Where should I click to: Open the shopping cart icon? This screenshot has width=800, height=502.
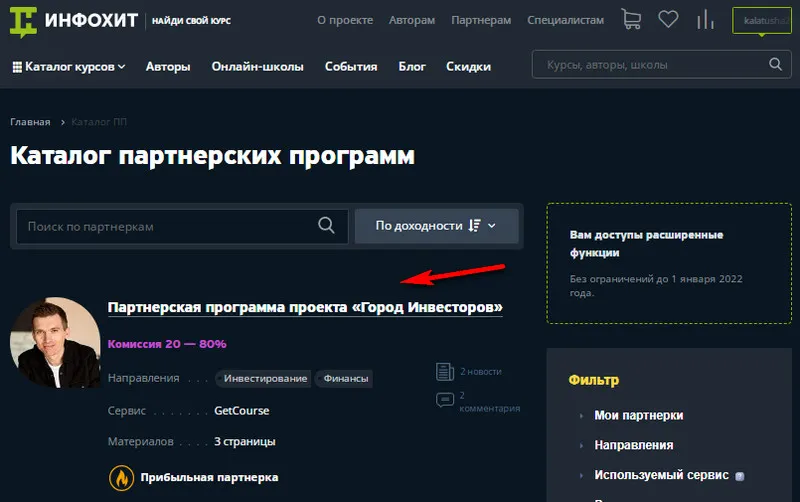click(631, 19)
